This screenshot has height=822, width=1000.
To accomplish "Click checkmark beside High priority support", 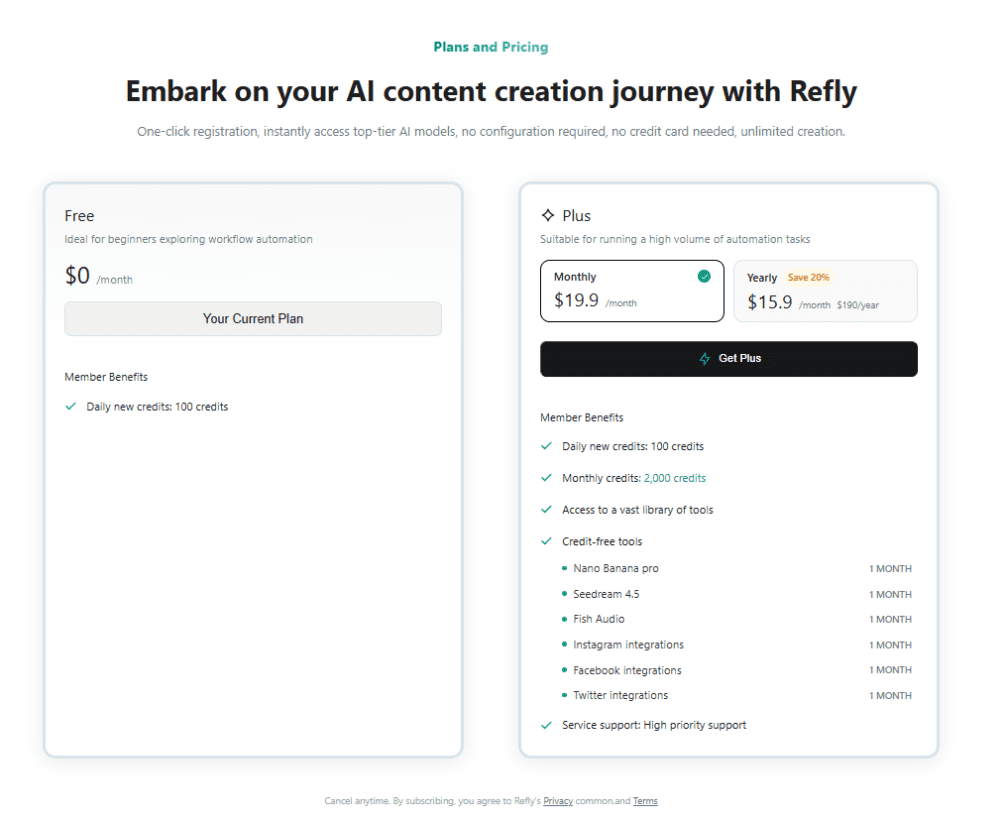I will tap(546, 725).
